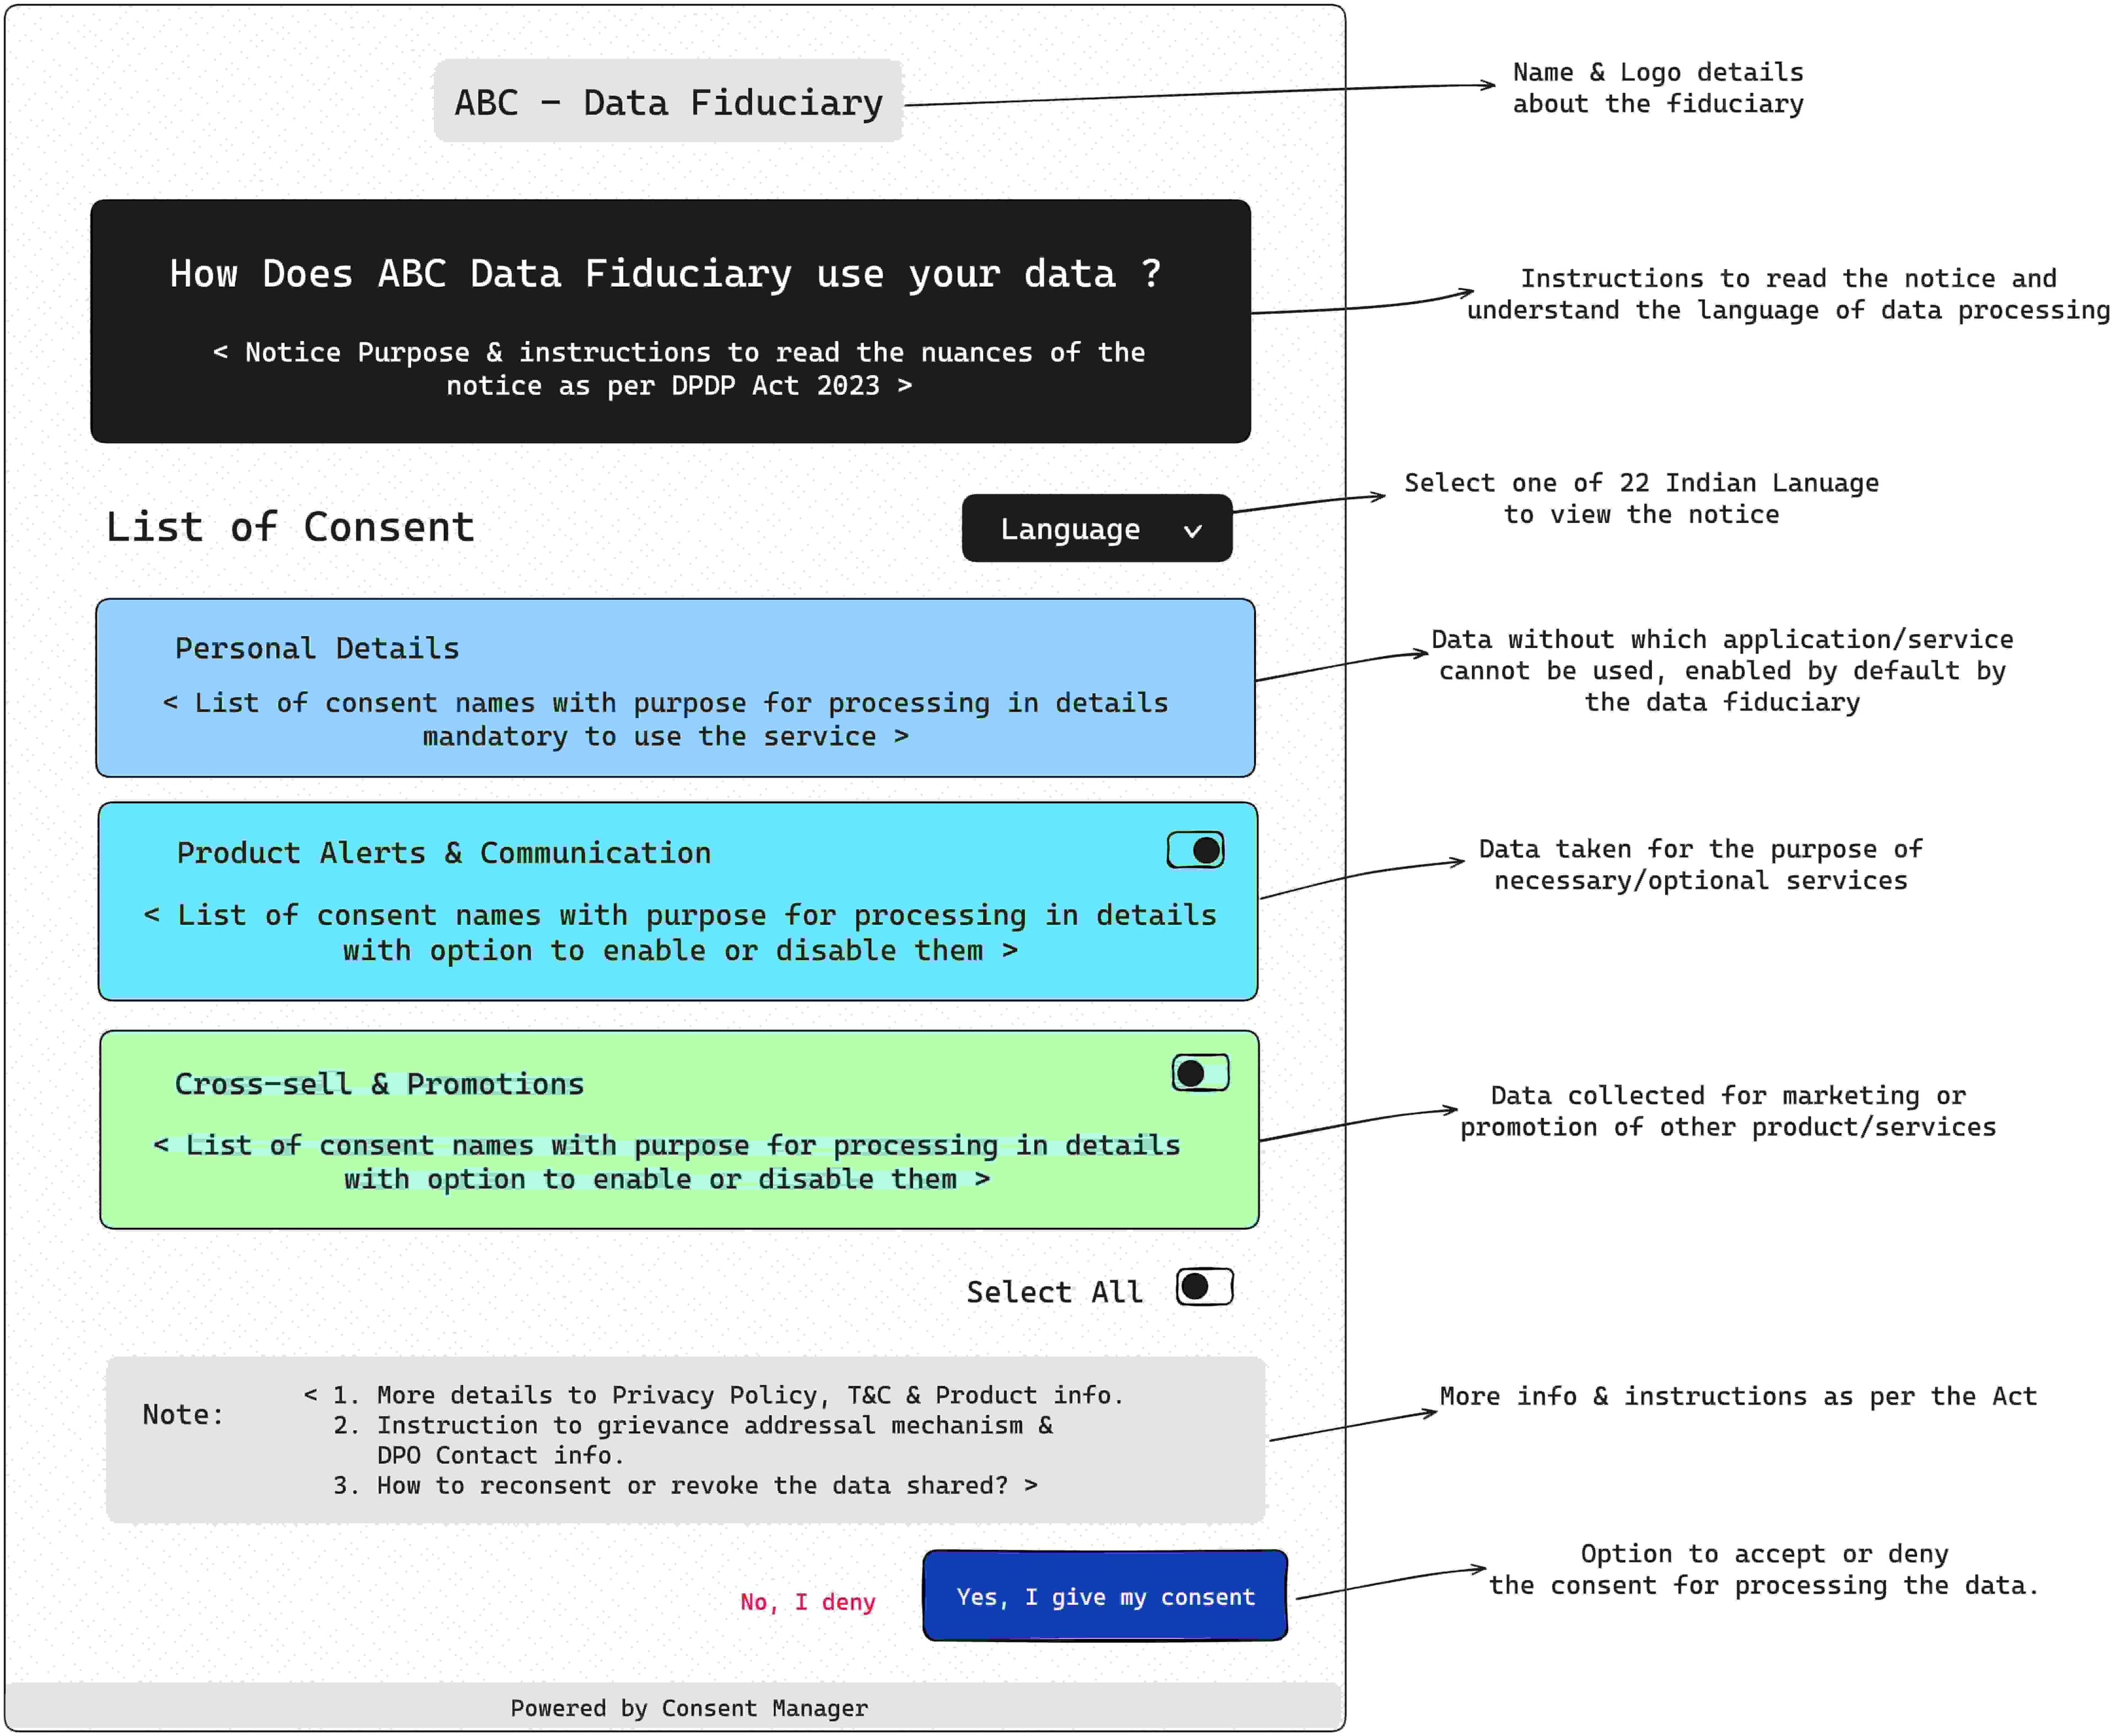Click the Cross-sell & Promotions title
Screen dimensions: 2116x1736
[379, 1084]
